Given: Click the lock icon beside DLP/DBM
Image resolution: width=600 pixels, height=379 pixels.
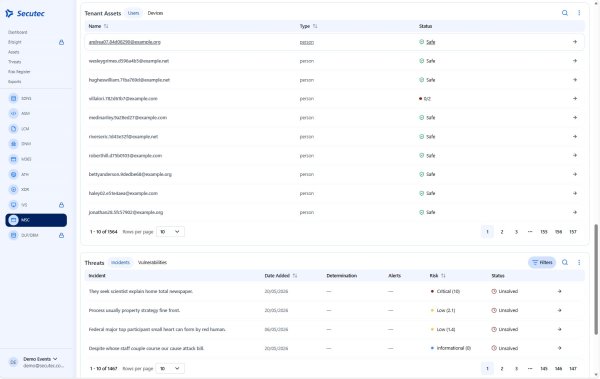Looking at the screenshot, I should pos(61,235).
